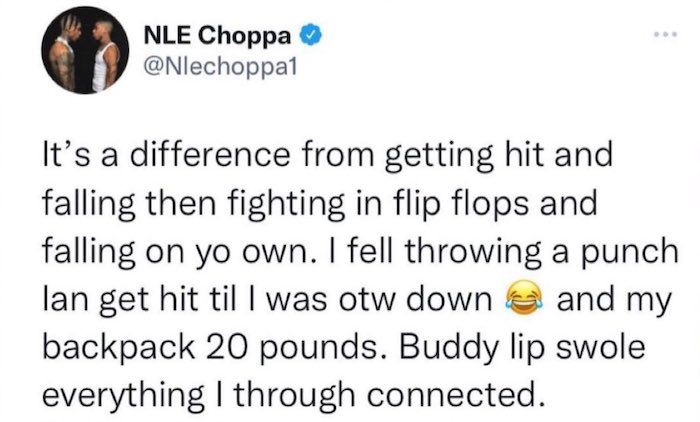The width and height of the screenshot is (700, 422).
Task: Click the shirtless tattooed man in avatar
Action: coord(66,53)
